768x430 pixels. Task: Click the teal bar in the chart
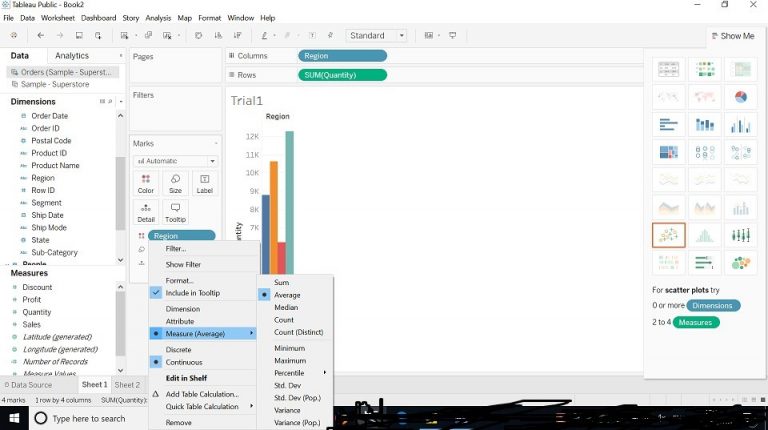point(289,202)
